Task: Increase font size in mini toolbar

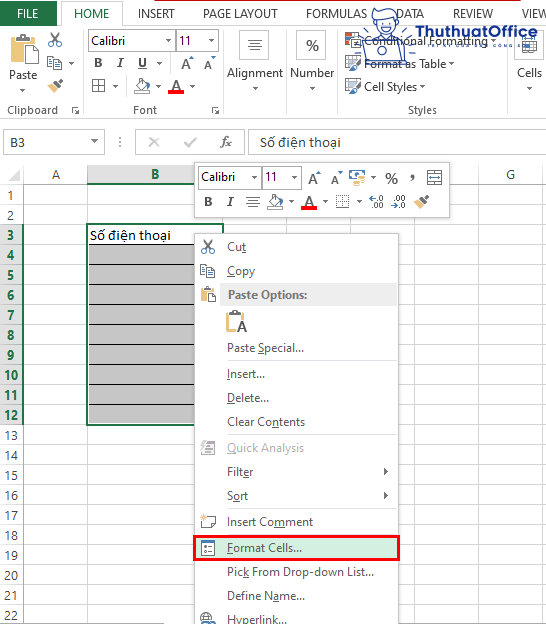Action: (x=314, y=178)
